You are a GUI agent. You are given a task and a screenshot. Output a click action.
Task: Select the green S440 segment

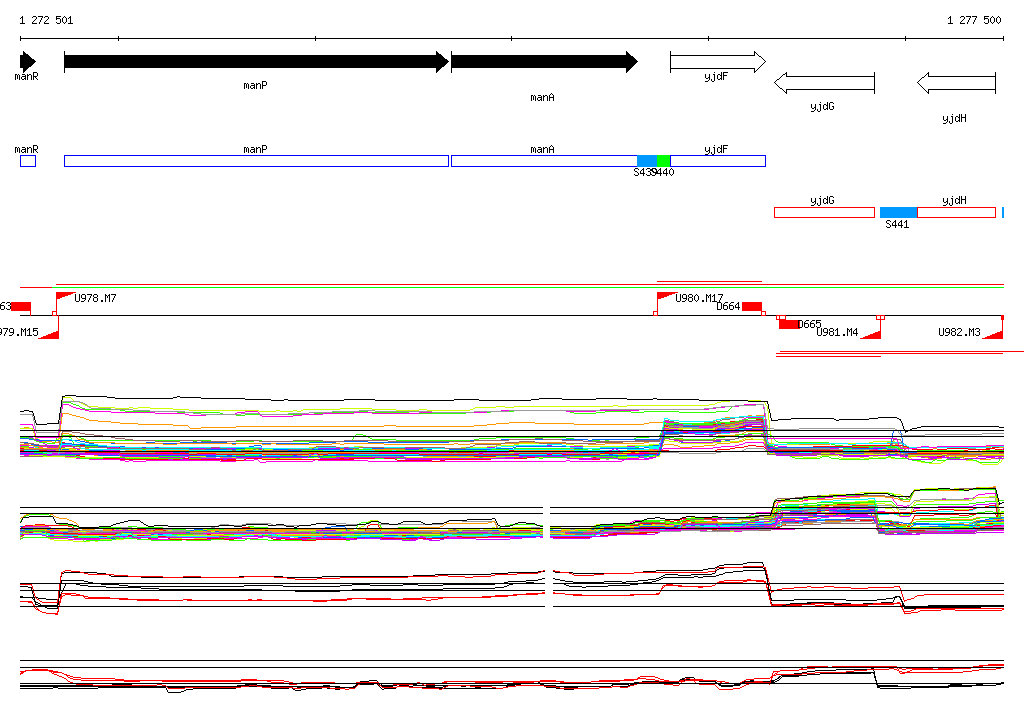tap(664, 161)
